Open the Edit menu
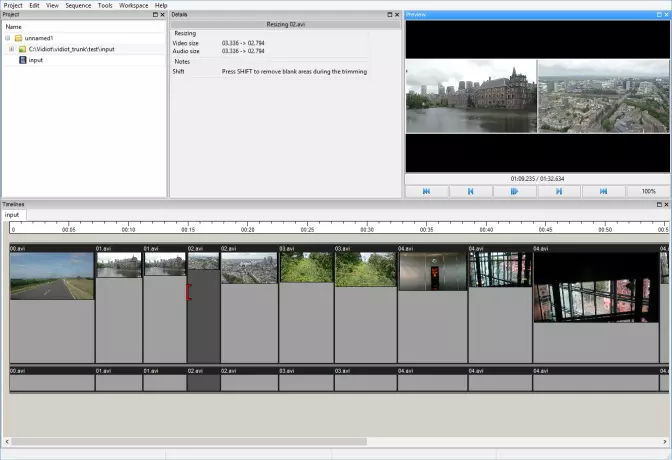This screenshot has width=672, height=460. [x=34, y=6]
